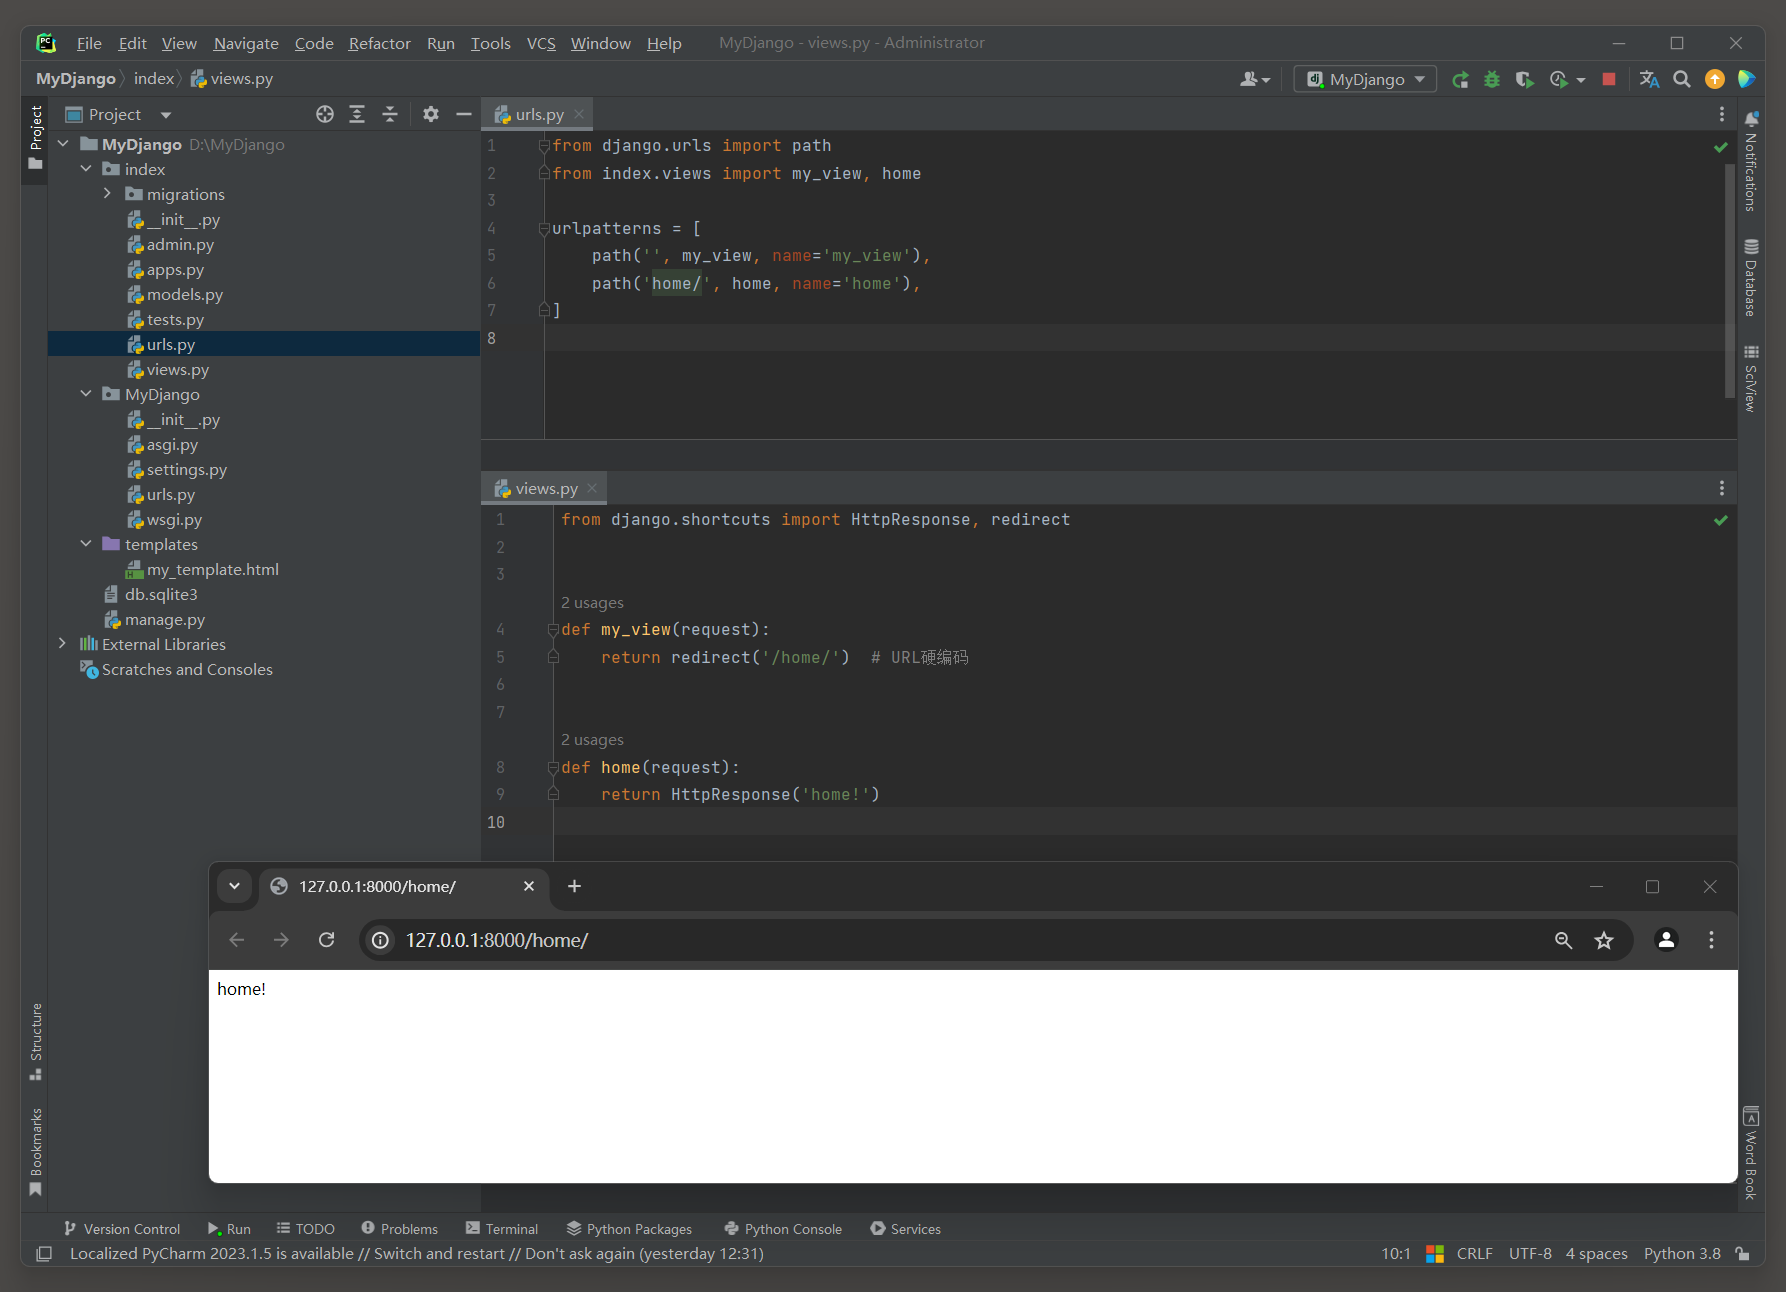Collapse the MyDjango root project folder

coord(63,144)
